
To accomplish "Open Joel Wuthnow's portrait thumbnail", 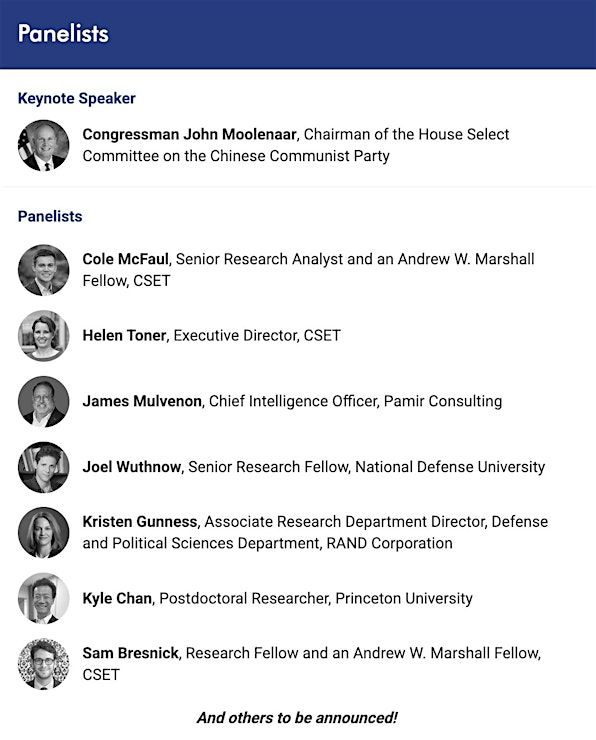I will click(43, 467).
